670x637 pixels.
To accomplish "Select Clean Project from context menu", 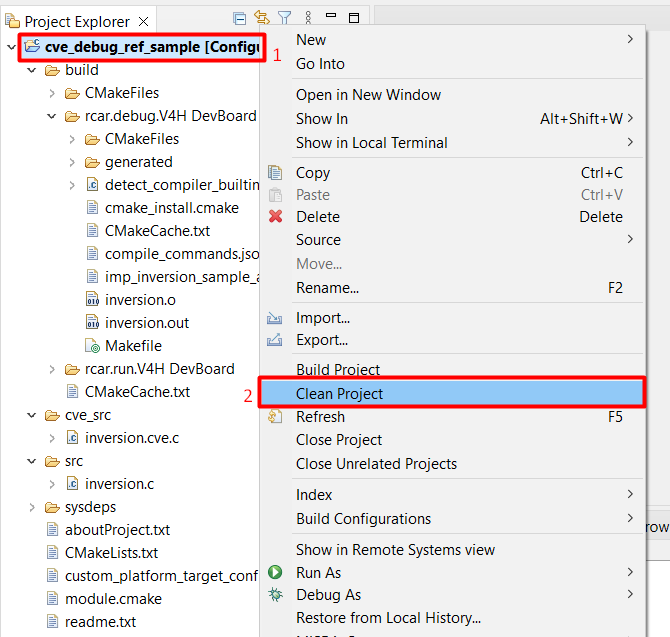I will [x=340, y=394].
